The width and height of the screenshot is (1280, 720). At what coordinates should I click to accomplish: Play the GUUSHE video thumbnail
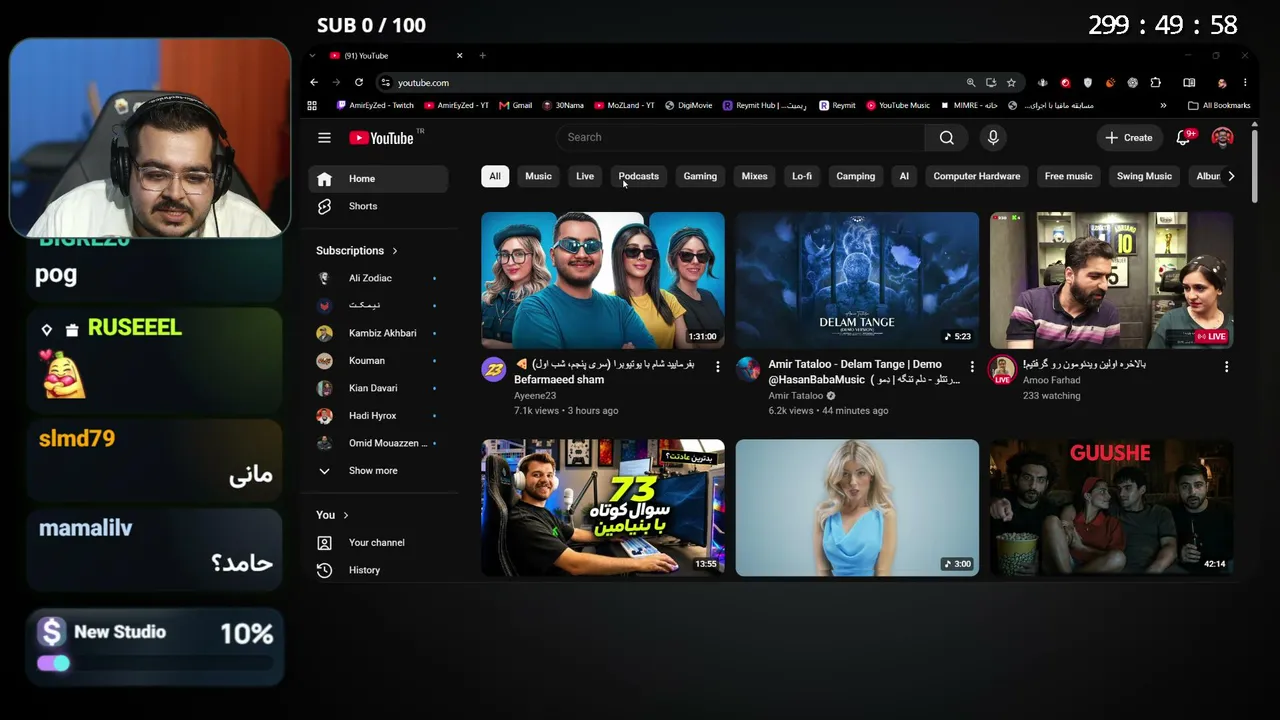(1111, 508)
